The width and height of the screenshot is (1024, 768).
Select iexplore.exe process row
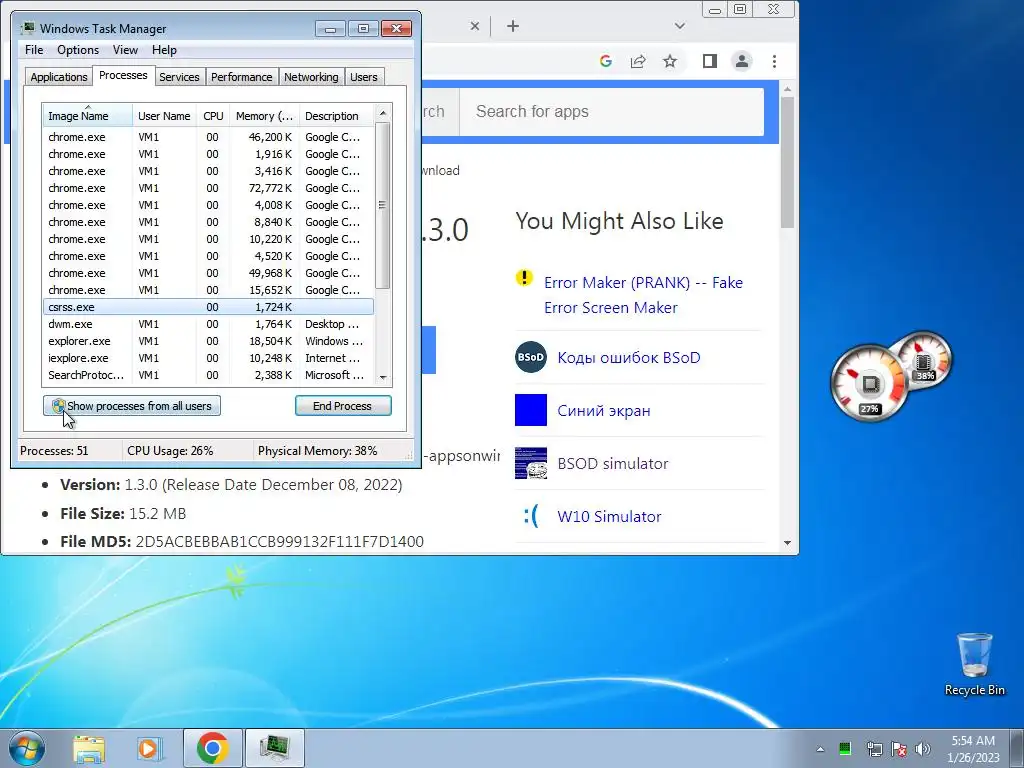(x=208, y=358)
